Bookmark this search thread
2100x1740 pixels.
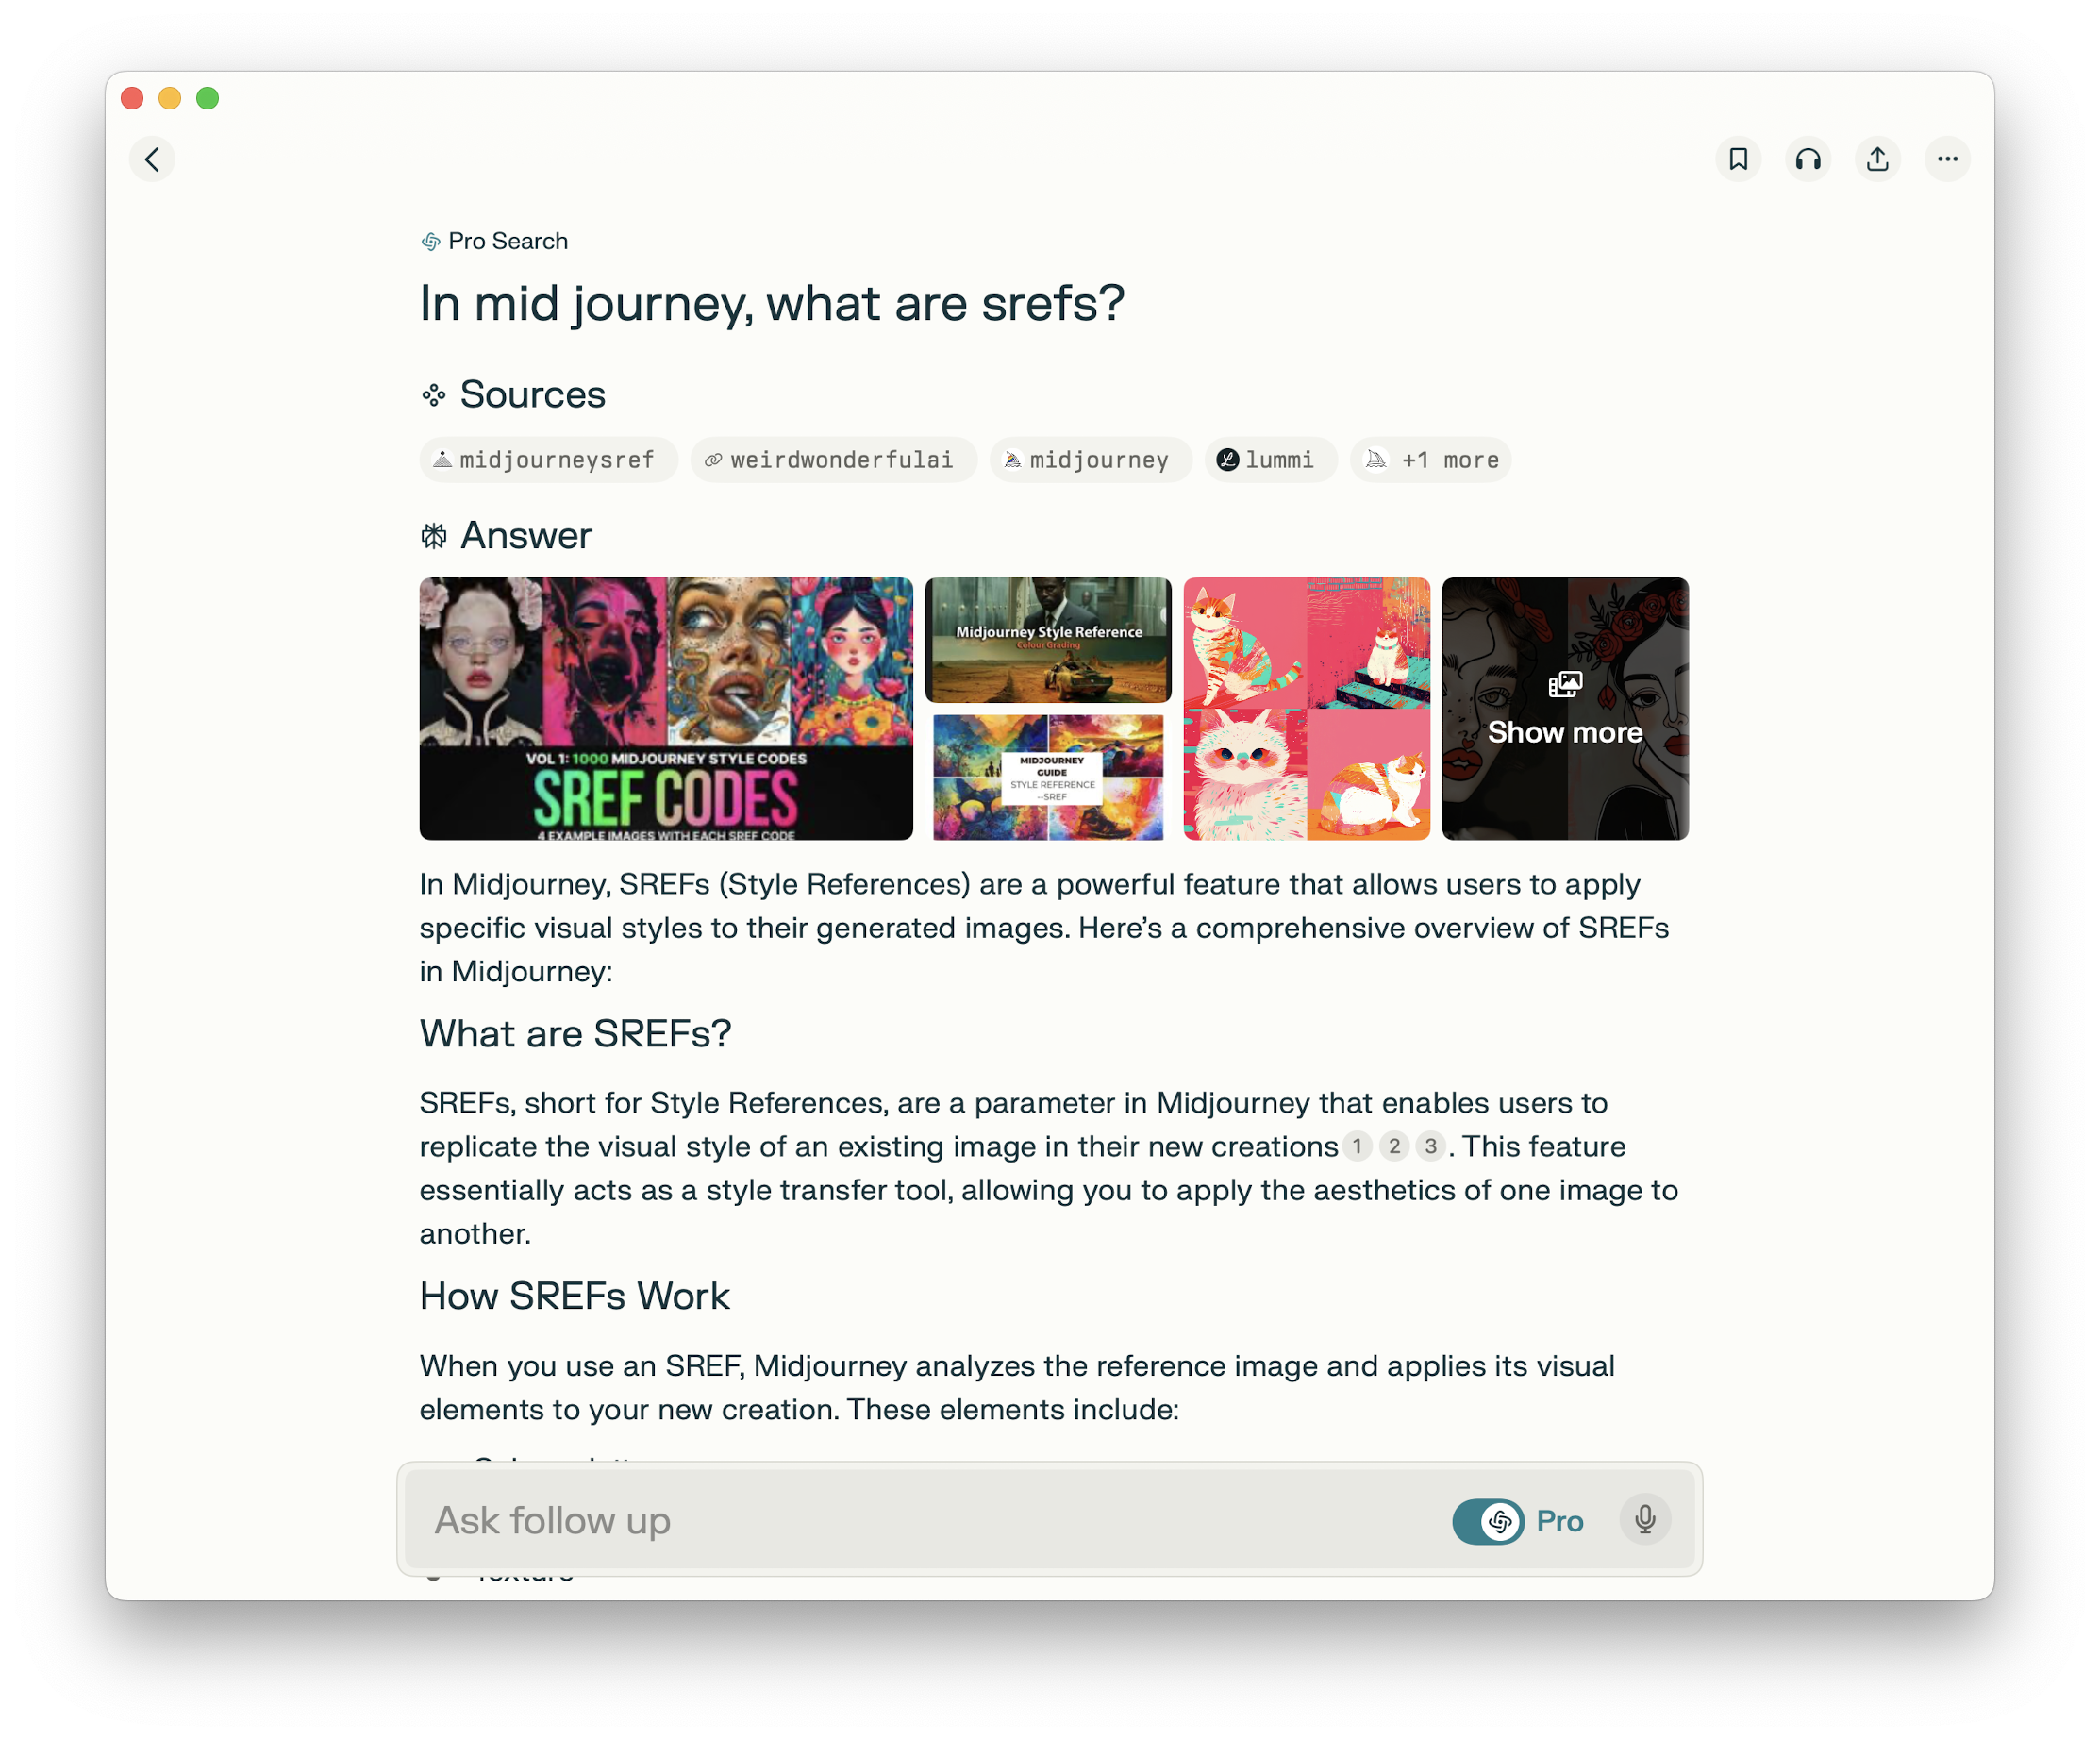pos(1738,159)
